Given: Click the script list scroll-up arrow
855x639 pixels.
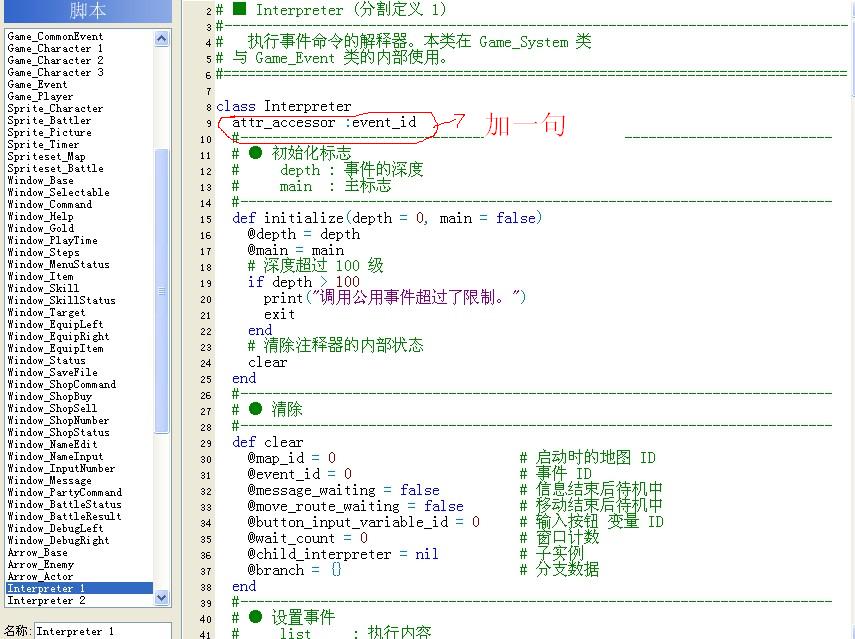Looking at the screenshot, I should click(x=161, y=38).
